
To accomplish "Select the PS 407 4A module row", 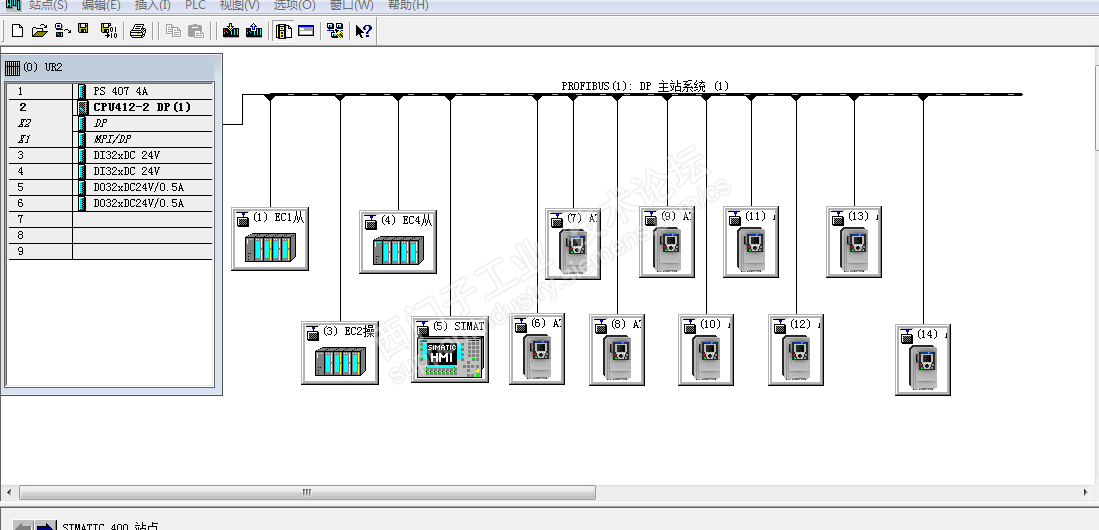I will tap(111, 91).
